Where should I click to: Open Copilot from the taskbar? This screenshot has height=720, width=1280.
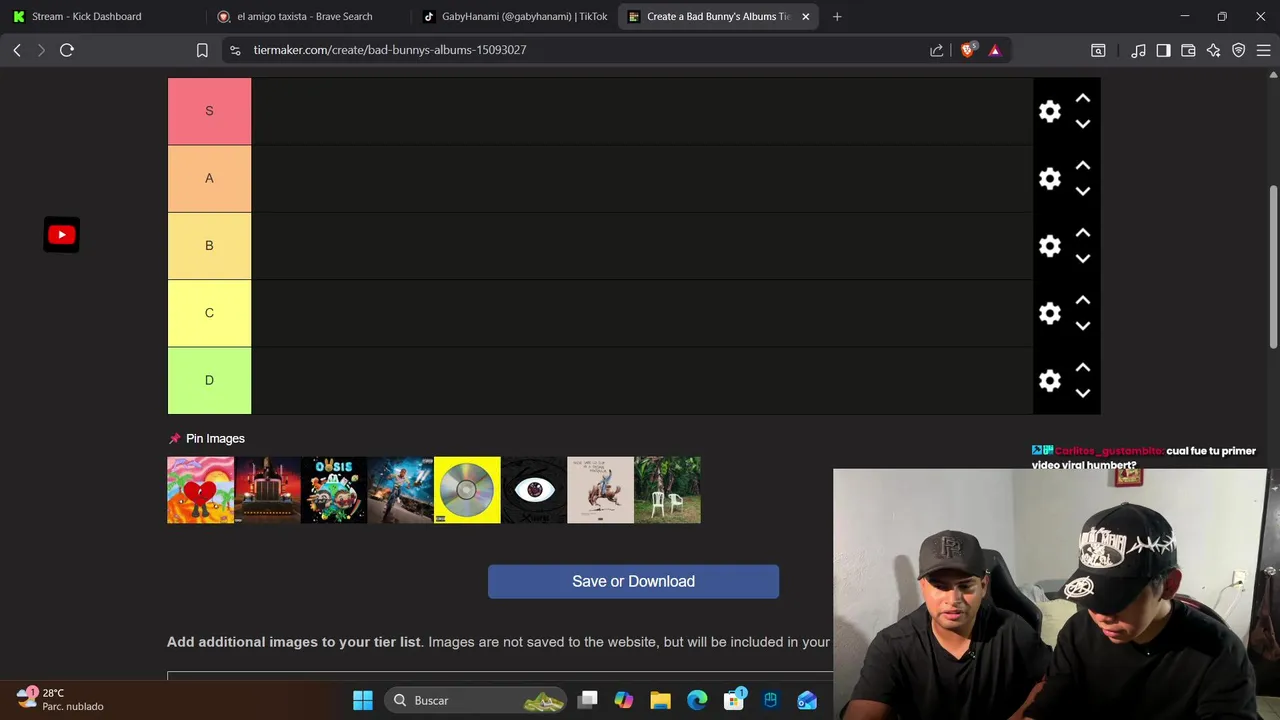(x=624, y=700)
